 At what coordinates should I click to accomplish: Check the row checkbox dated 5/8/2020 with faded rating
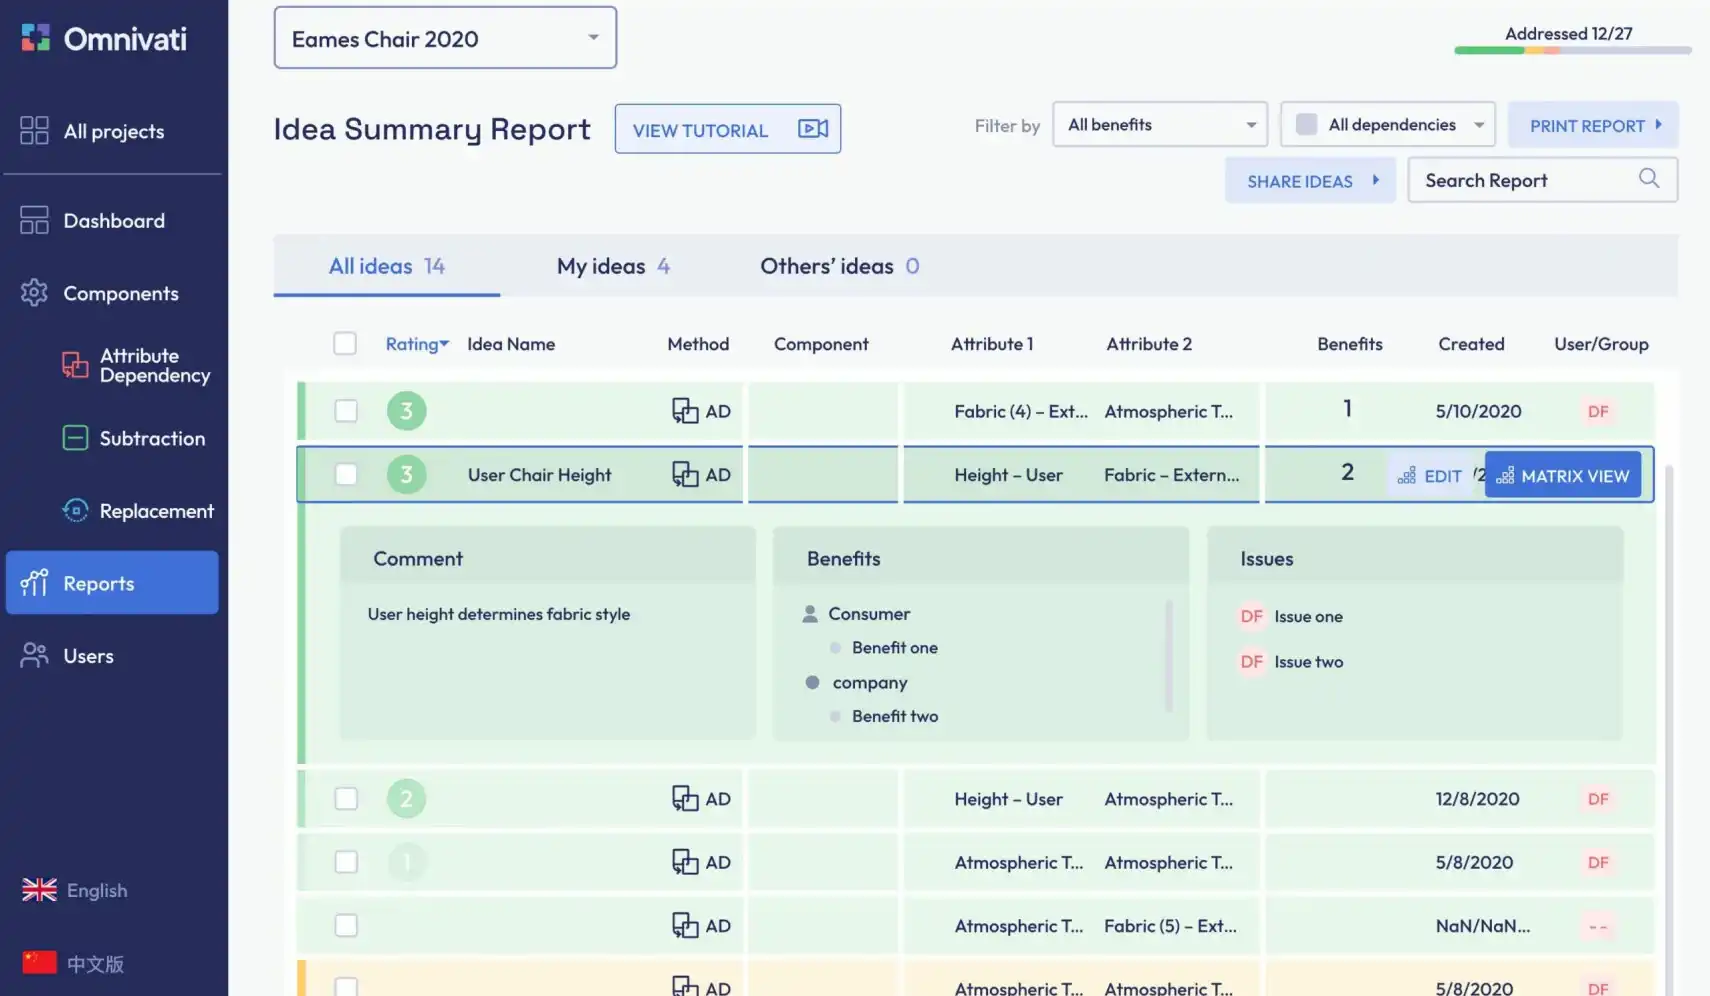(346, 862)
